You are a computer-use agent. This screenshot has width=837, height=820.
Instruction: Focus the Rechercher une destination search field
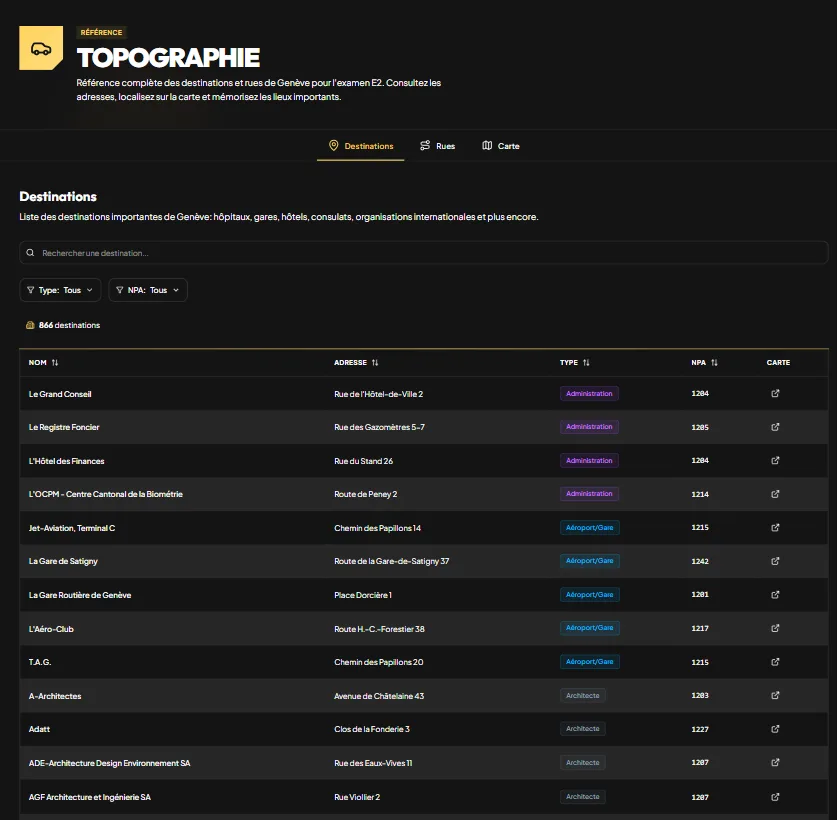(424, 253)
